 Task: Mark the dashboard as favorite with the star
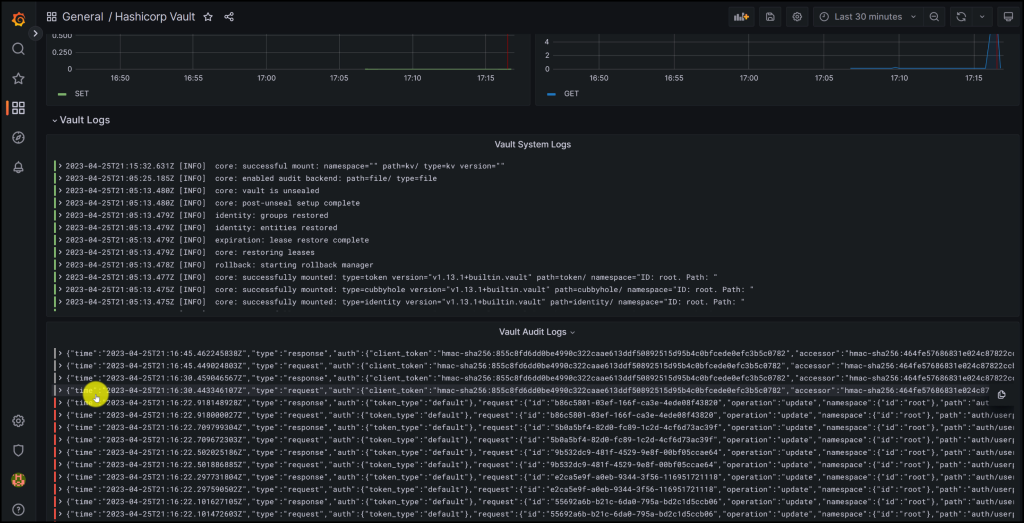click(208, 17)
